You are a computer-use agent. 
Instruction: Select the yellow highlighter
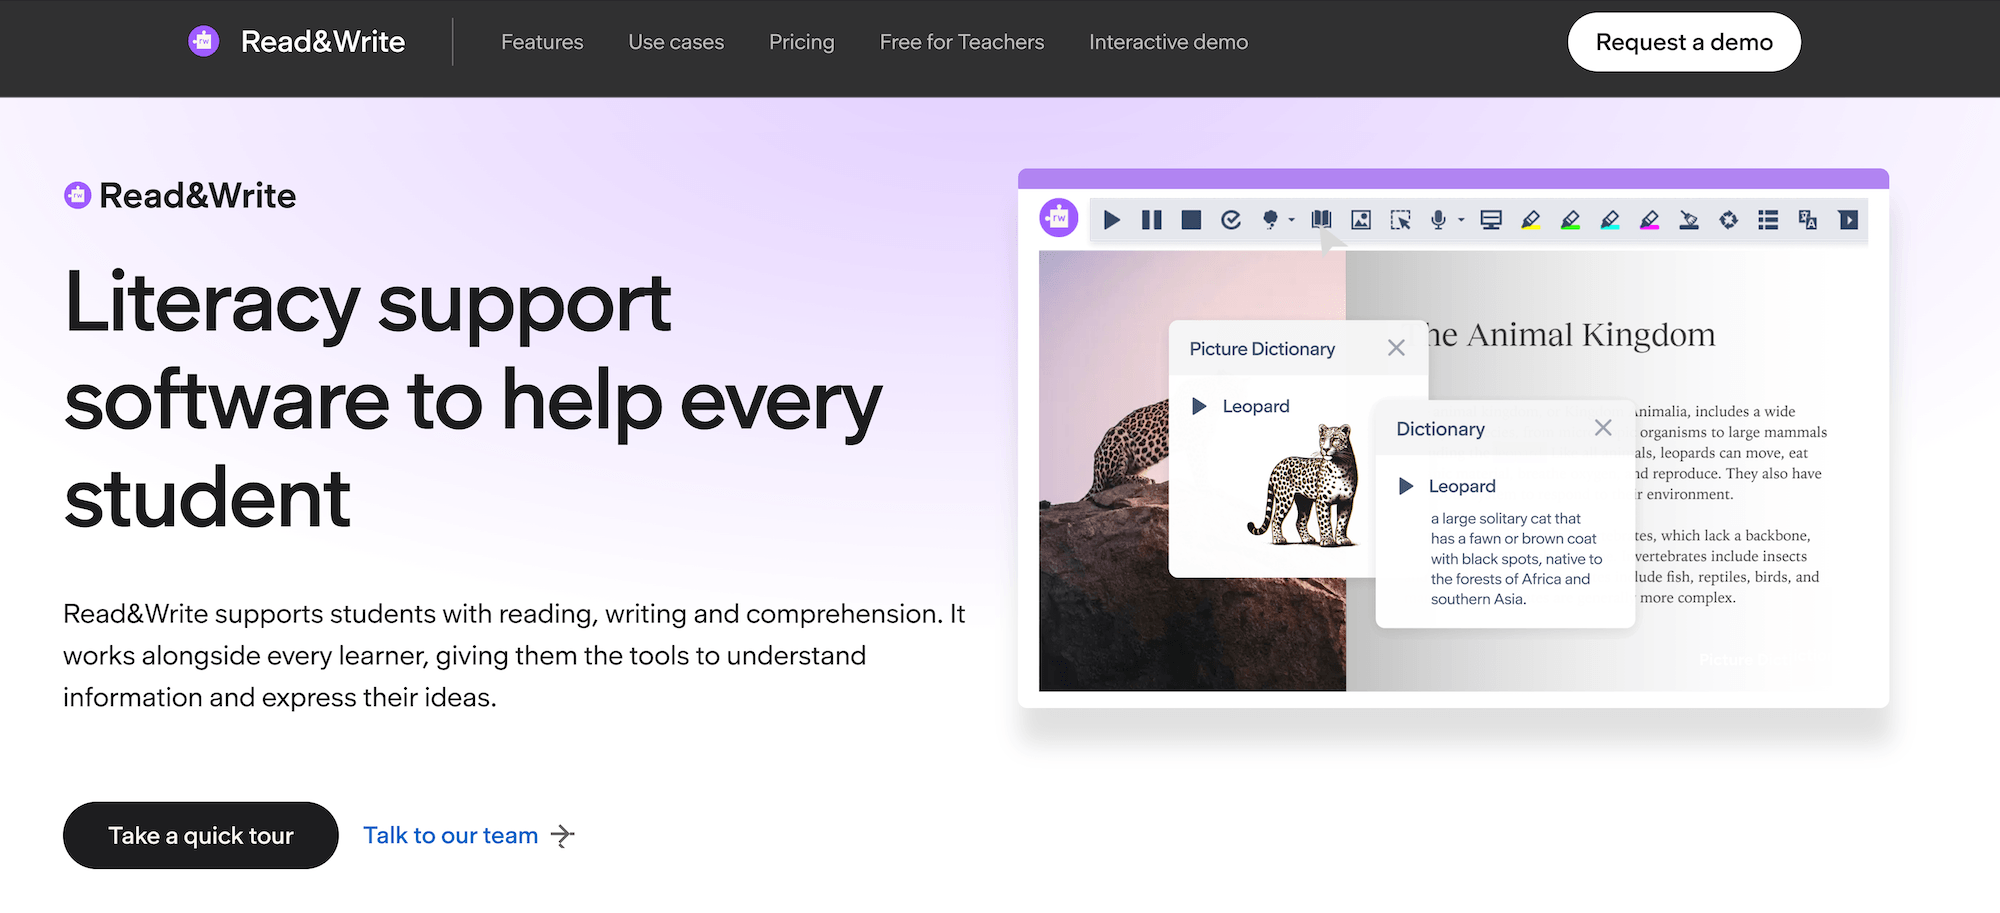pos(1530,220)
